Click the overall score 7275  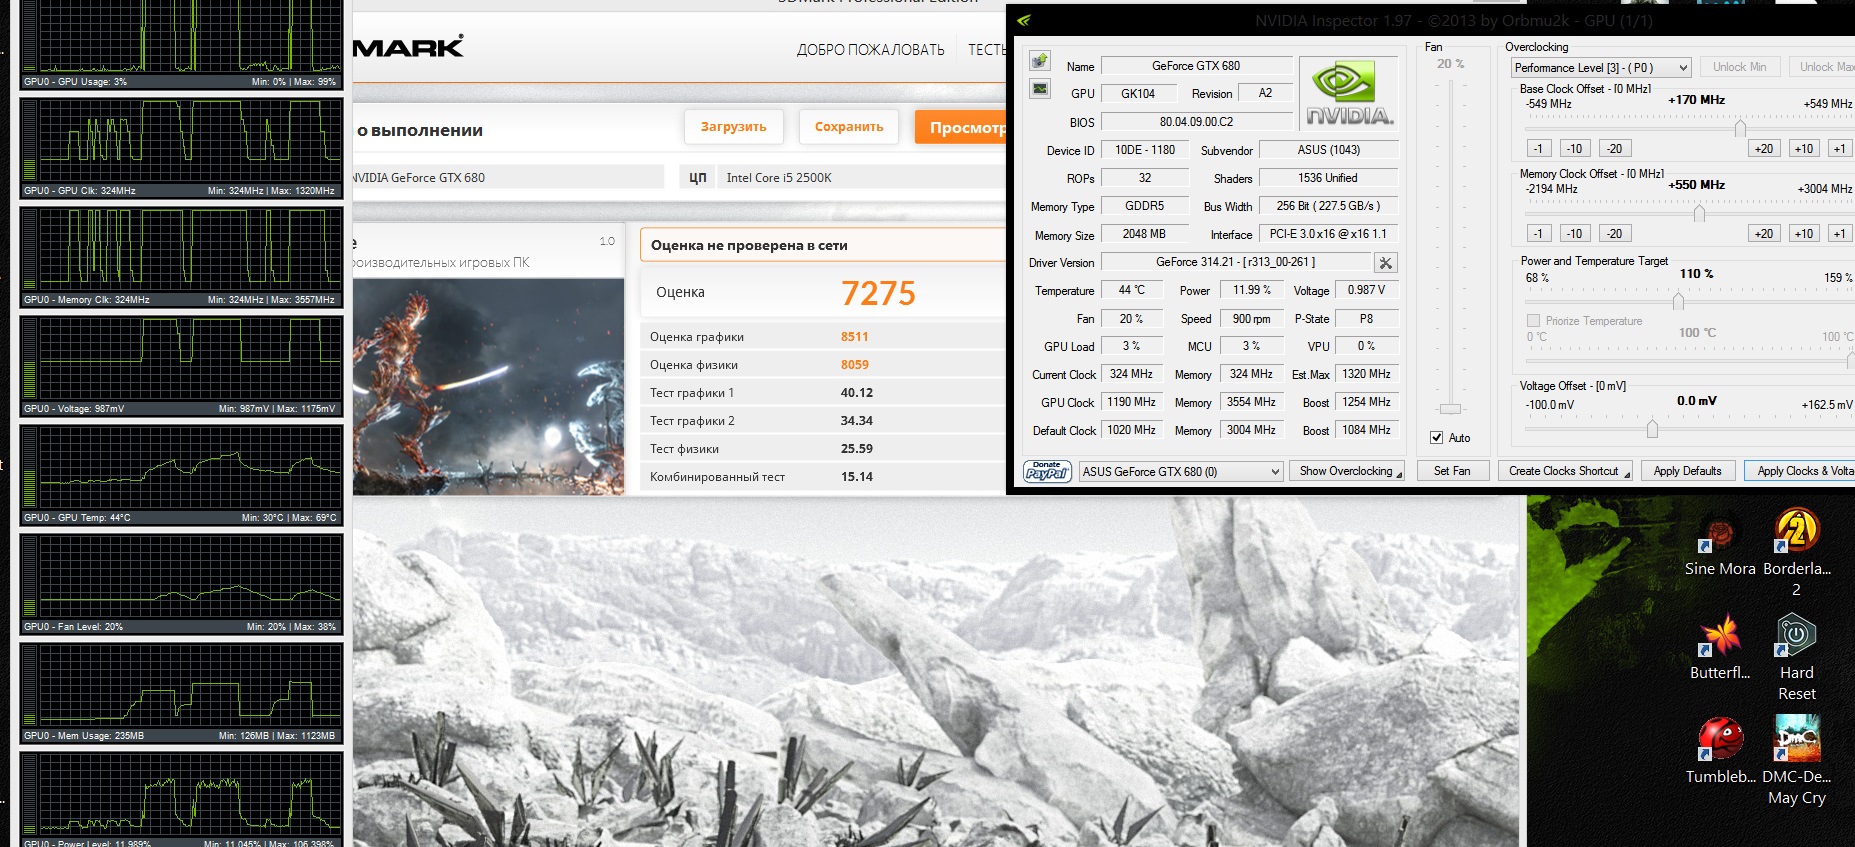pyautogui.click(x=878, y=293)
